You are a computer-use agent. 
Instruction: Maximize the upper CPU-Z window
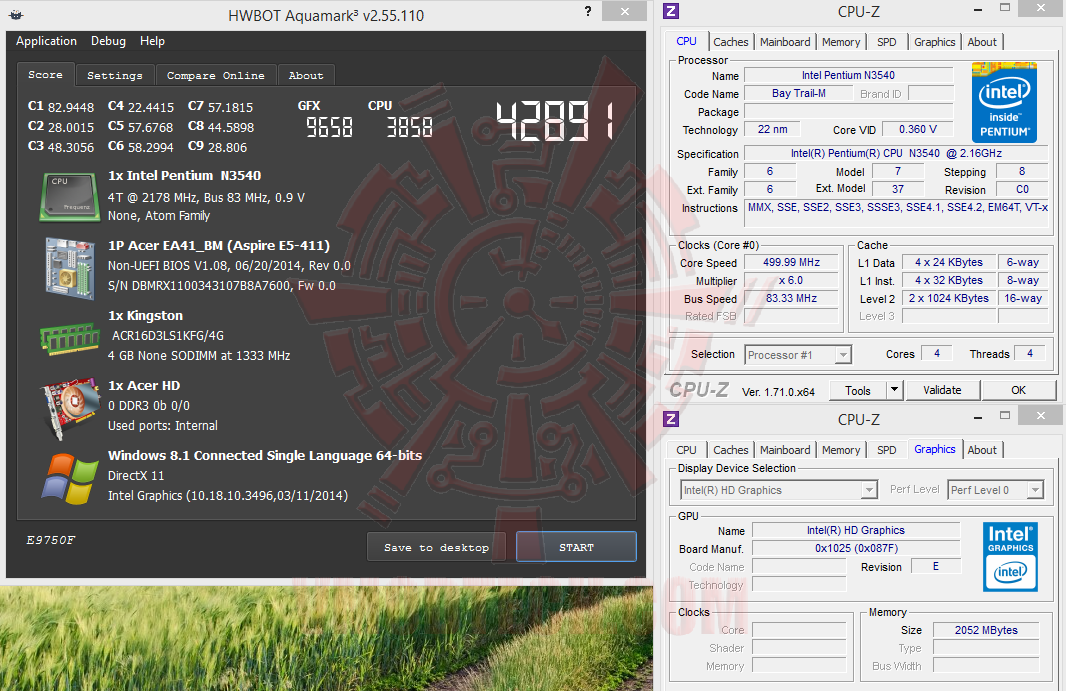coord(1005,7)
